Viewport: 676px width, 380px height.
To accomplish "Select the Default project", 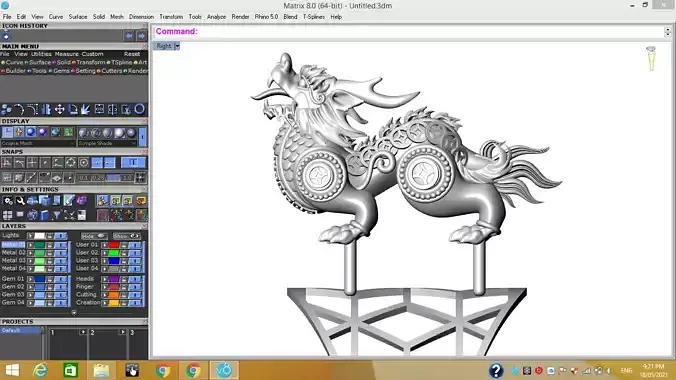I will [x=21, y=330].
